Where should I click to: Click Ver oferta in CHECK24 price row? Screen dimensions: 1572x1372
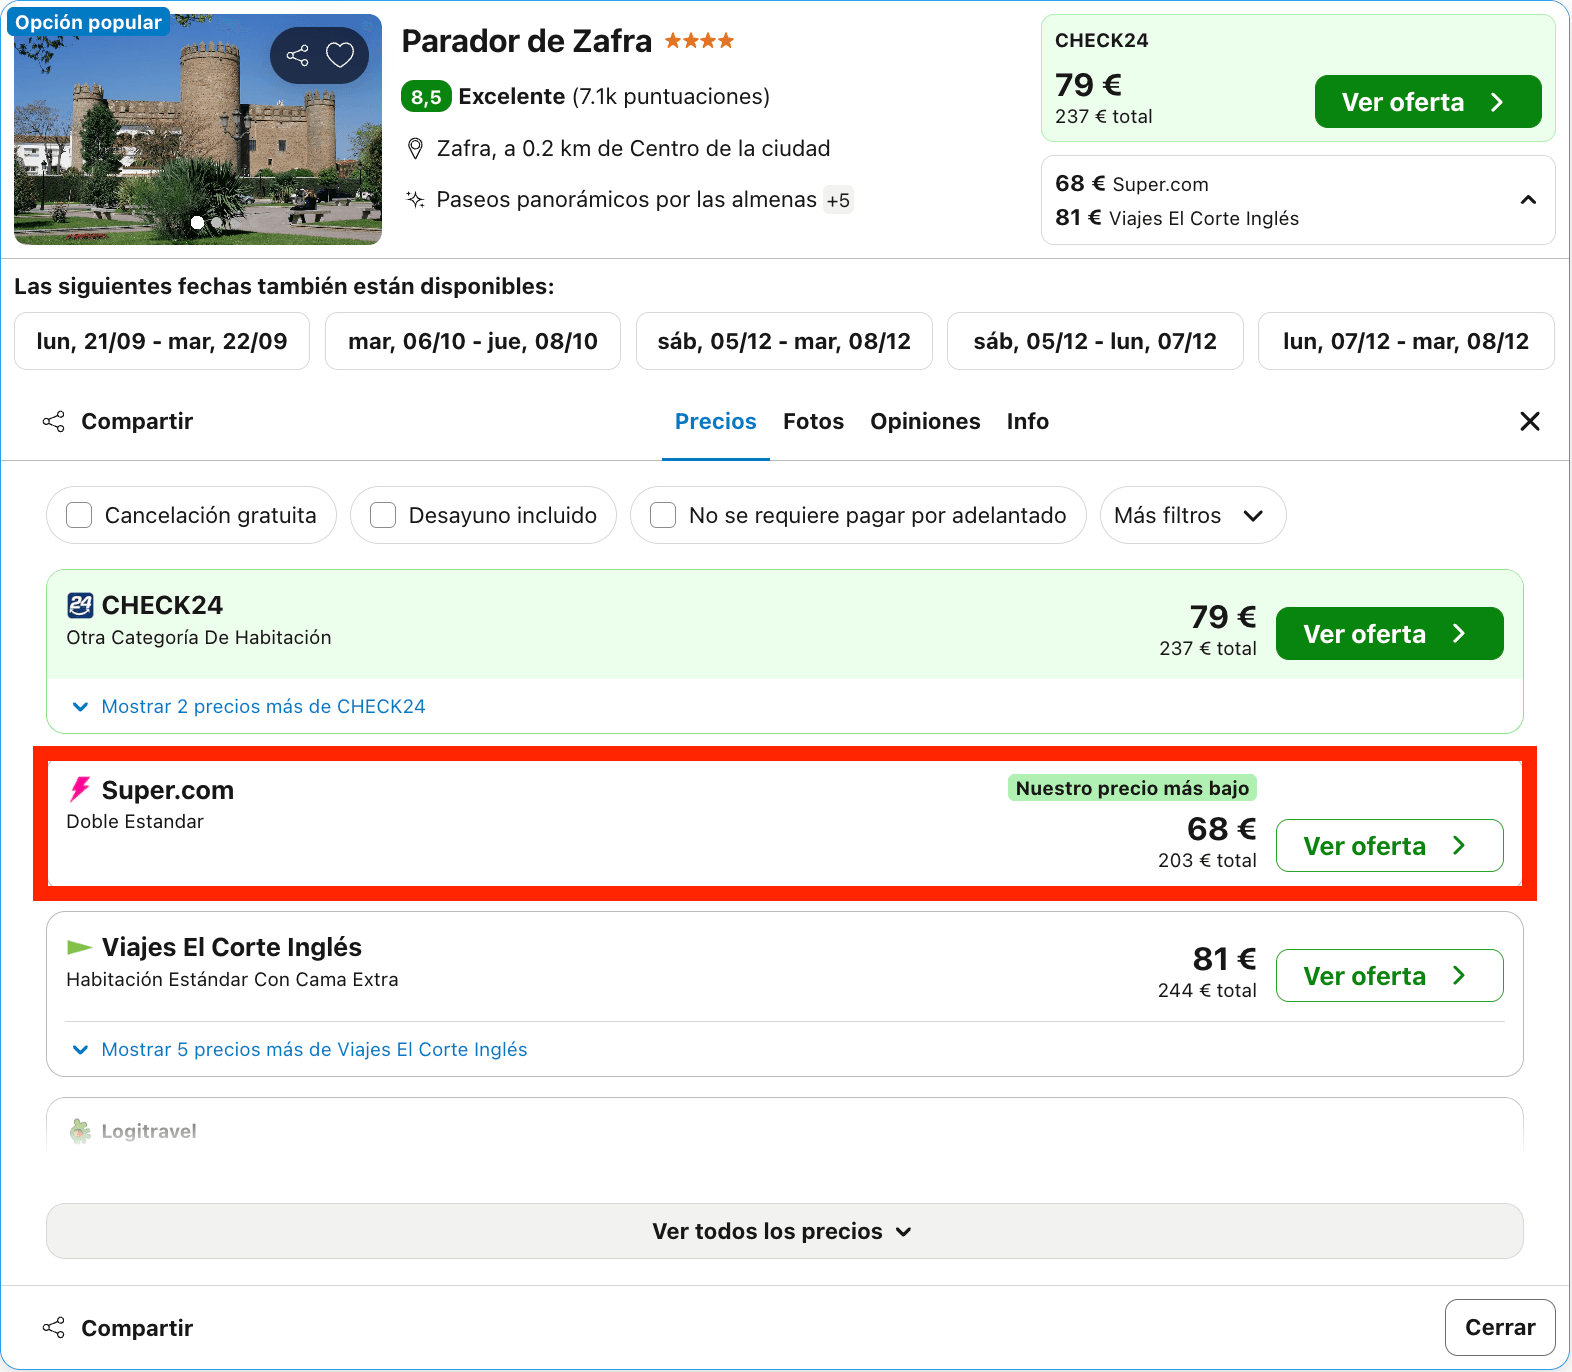(x=1390, y=634)
